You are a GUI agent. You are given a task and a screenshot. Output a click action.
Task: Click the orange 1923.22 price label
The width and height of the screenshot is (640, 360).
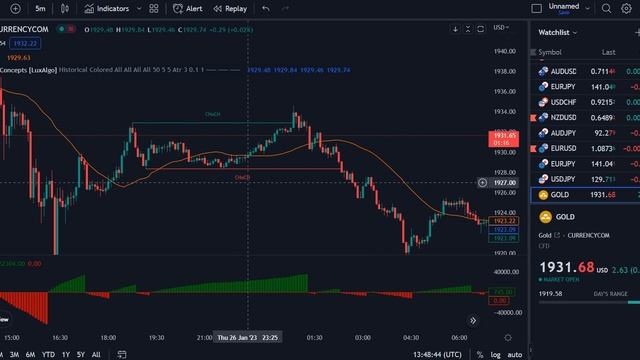[504, 221]
